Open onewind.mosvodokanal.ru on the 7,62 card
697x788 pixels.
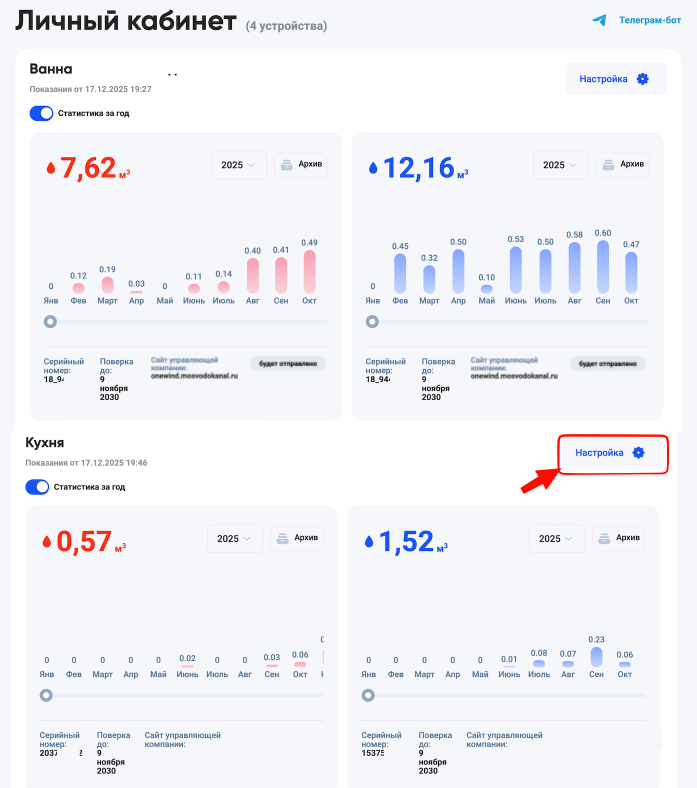coord(194,376)
